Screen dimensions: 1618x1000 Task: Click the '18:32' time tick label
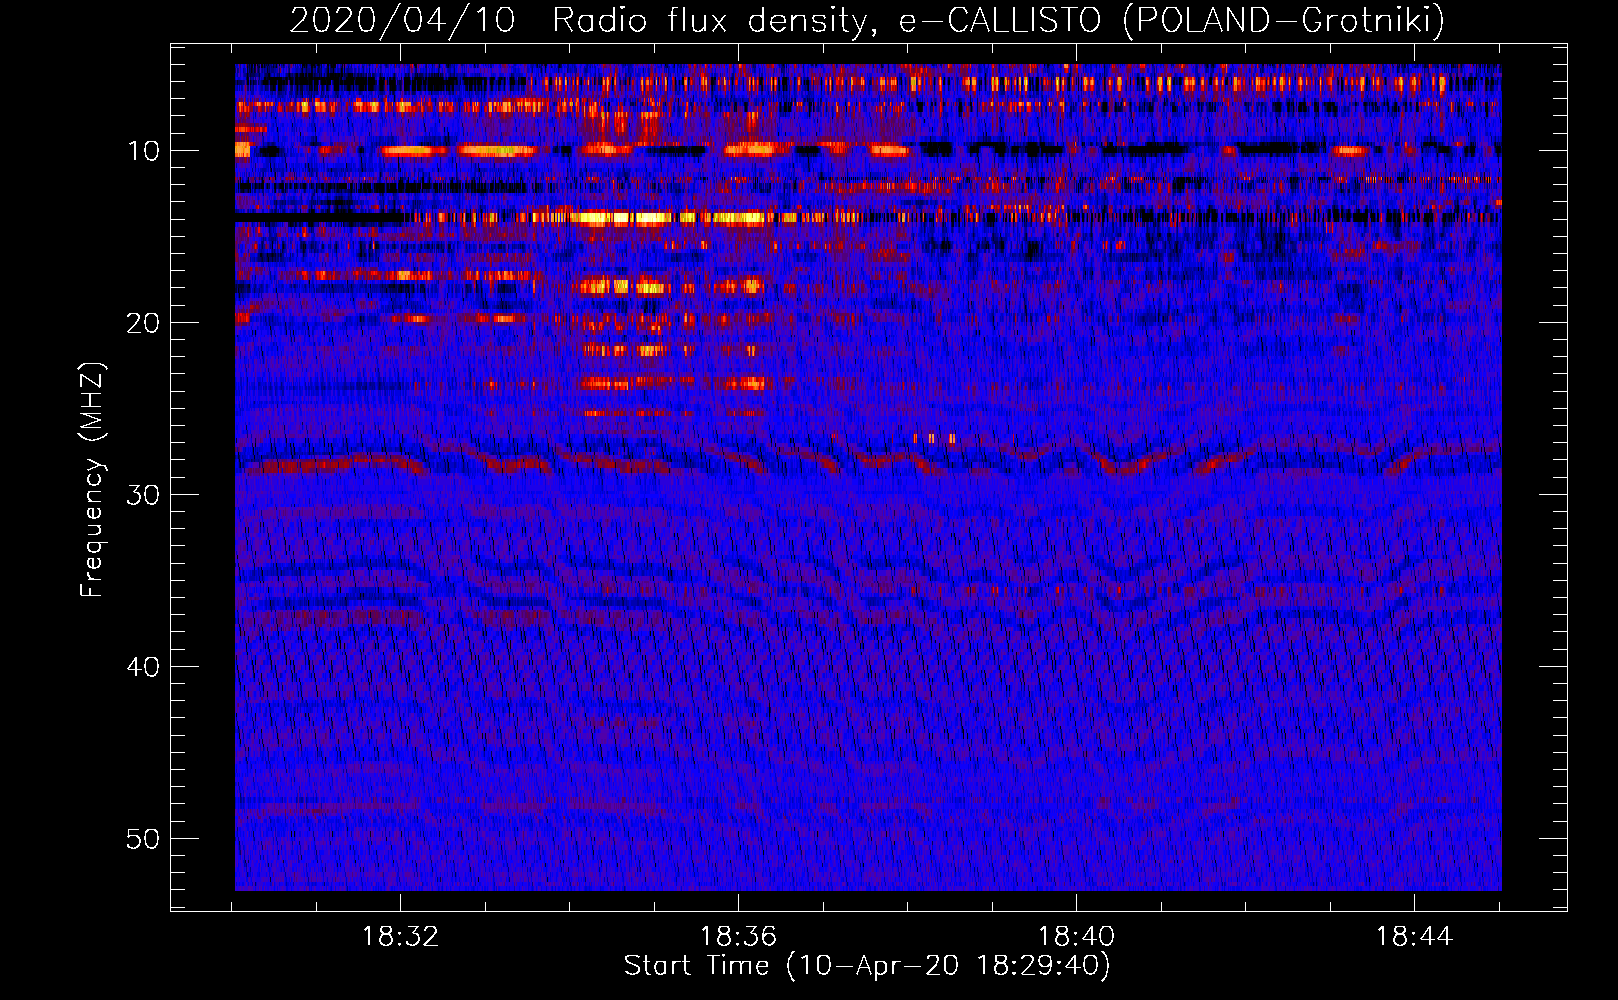click(x=400, y=937)
